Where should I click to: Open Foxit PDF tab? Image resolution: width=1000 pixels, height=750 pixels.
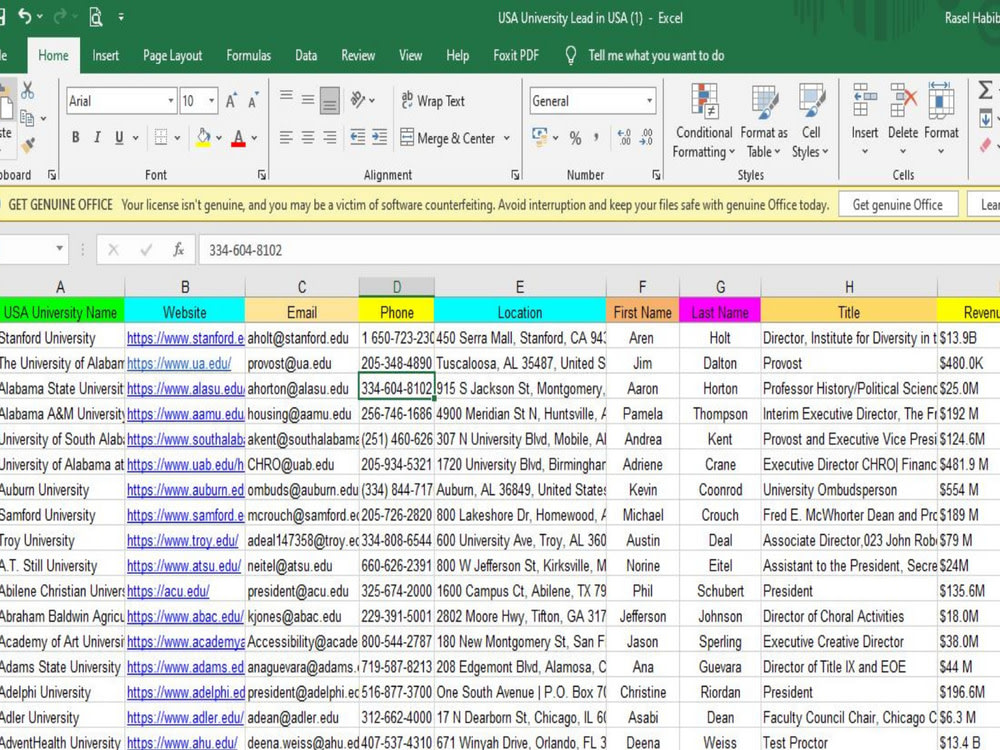coord(516,55)
